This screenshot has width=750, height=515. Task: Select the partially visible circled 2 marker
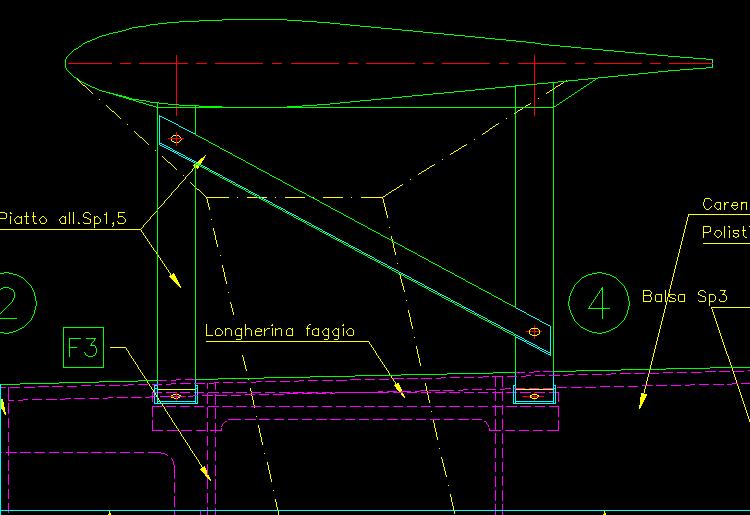(x=12, y=302)
